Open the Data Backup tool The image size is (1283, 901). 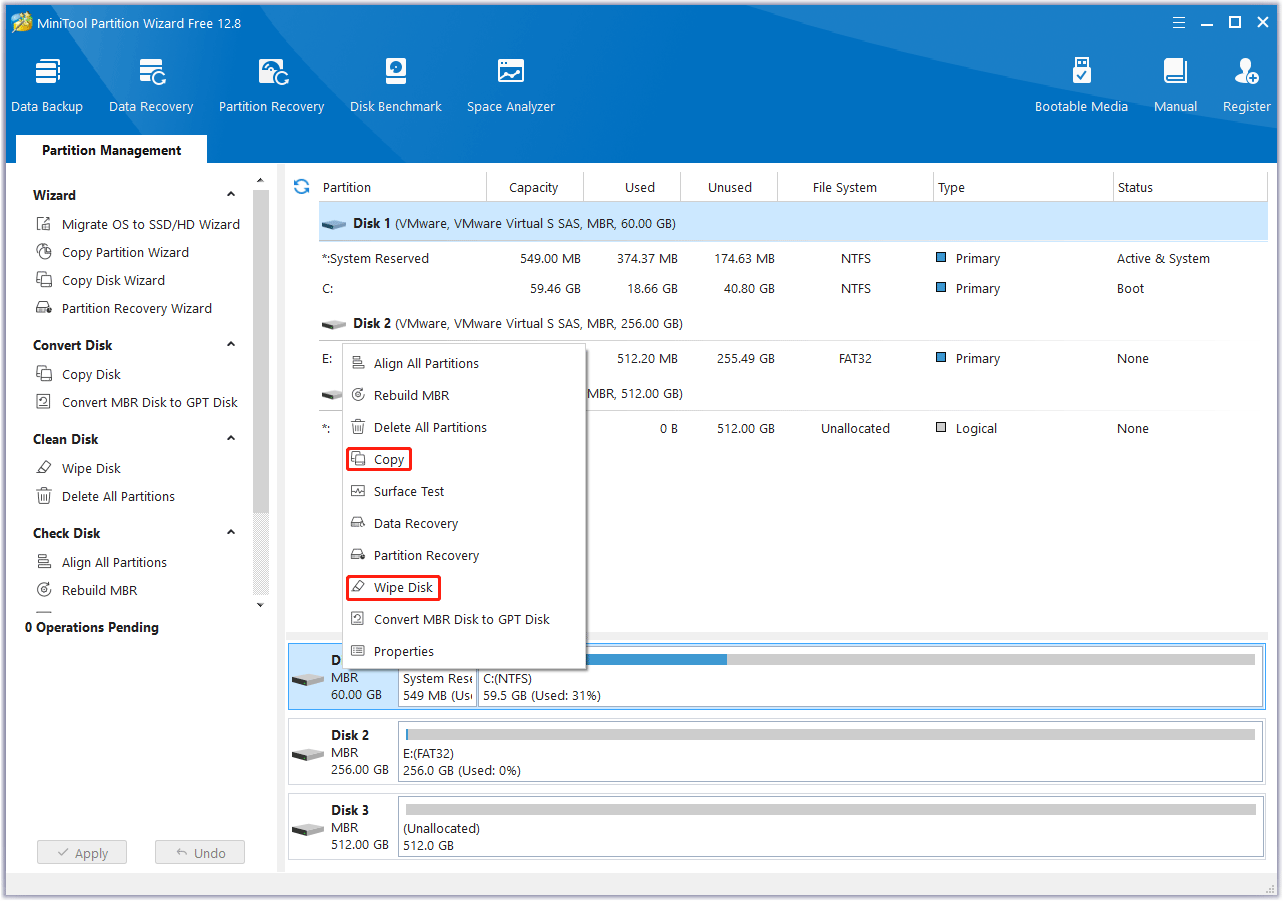click(47, 85)
